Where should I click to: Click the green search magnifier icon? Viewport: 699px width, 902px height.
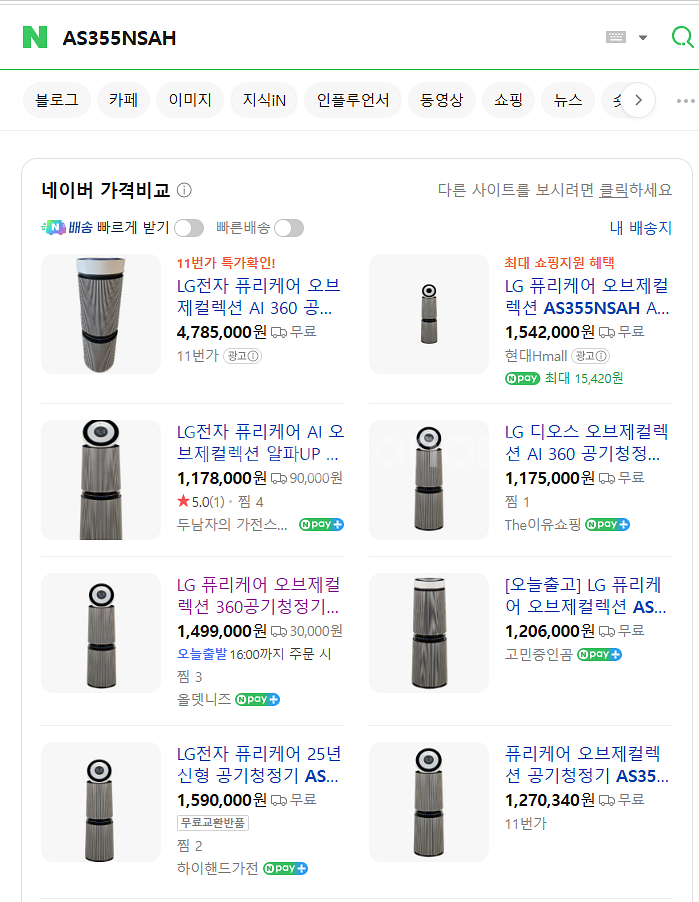pyautogui.click(x=682, y=37)
